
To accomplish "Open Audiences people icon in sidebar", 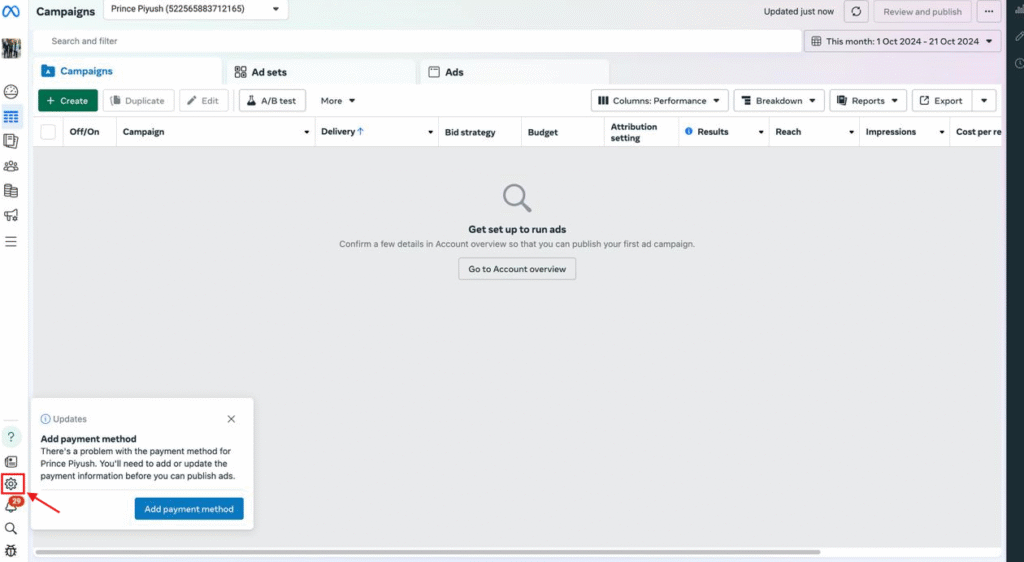I will [11, 166].
